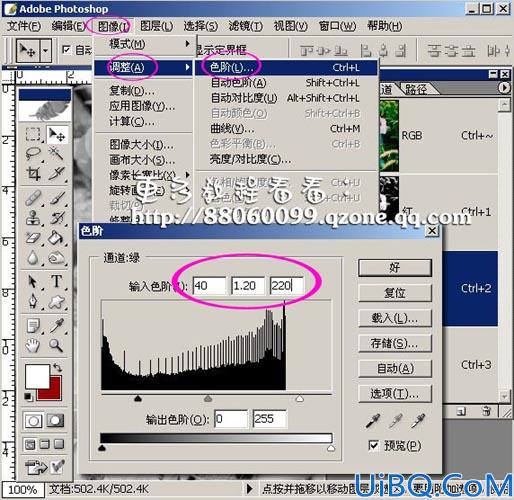The height and width of the screenshot is (500, 514).
Task: Select the Path Selection arrow tool
Action: pos(33,282)
